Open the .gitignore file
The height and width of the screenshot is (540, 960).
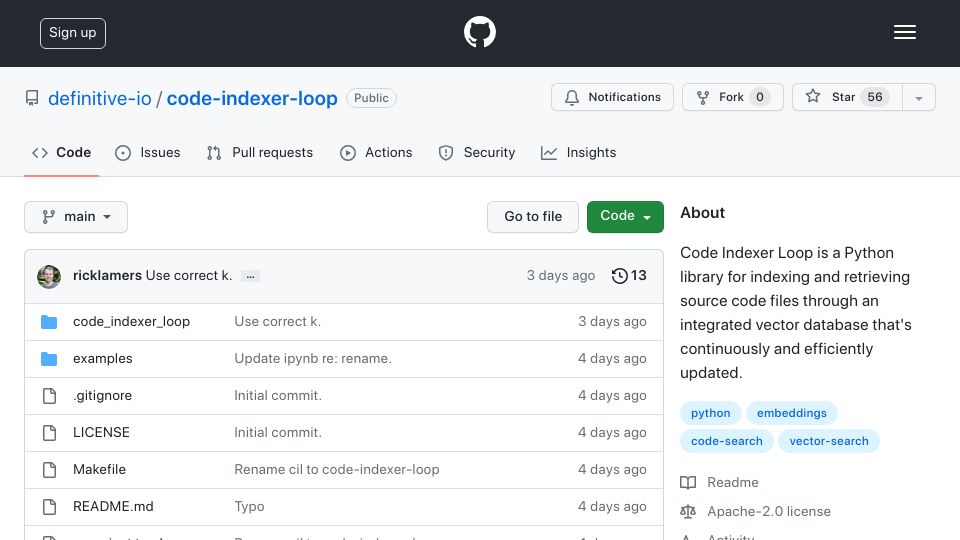tap(102, 396)
